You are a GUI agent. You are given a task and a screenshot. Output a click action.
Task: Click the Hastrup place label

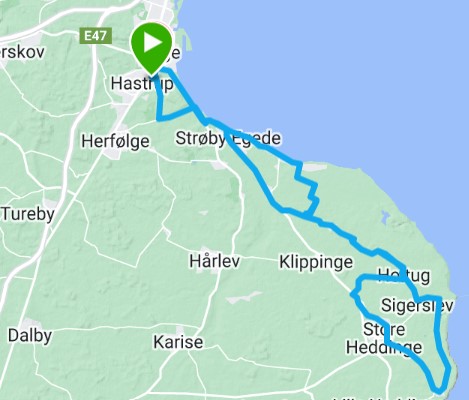[142, 83]
